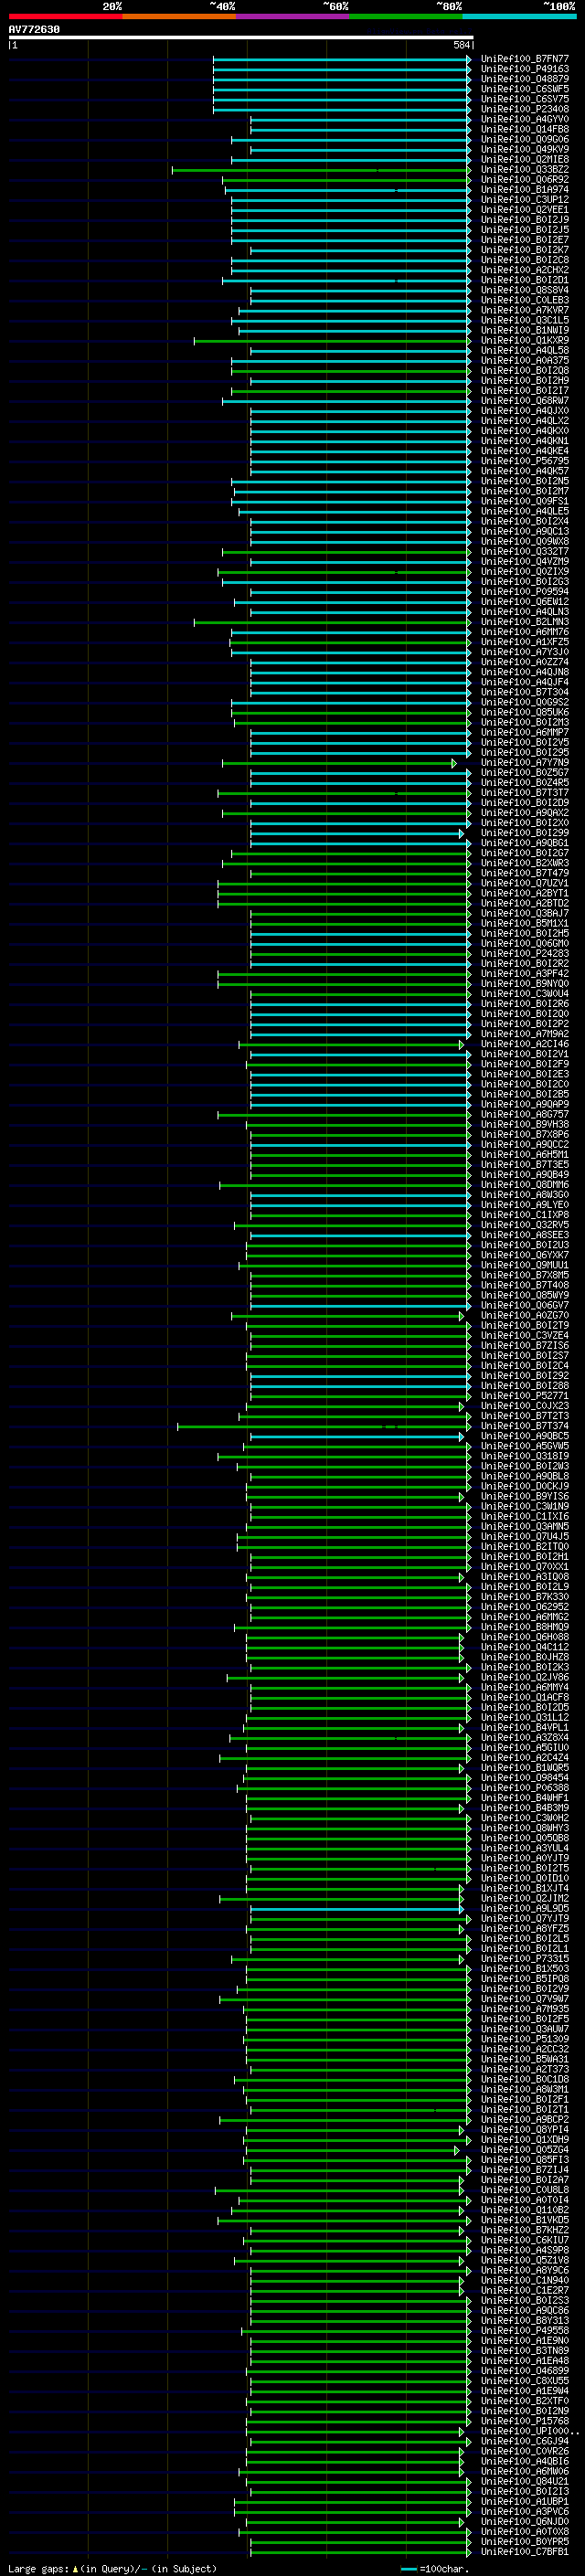This screenshot has width=585, height=2576.
Task: Select the UniRef100_A9LYE0 label
Action: tap(524, 1205)
